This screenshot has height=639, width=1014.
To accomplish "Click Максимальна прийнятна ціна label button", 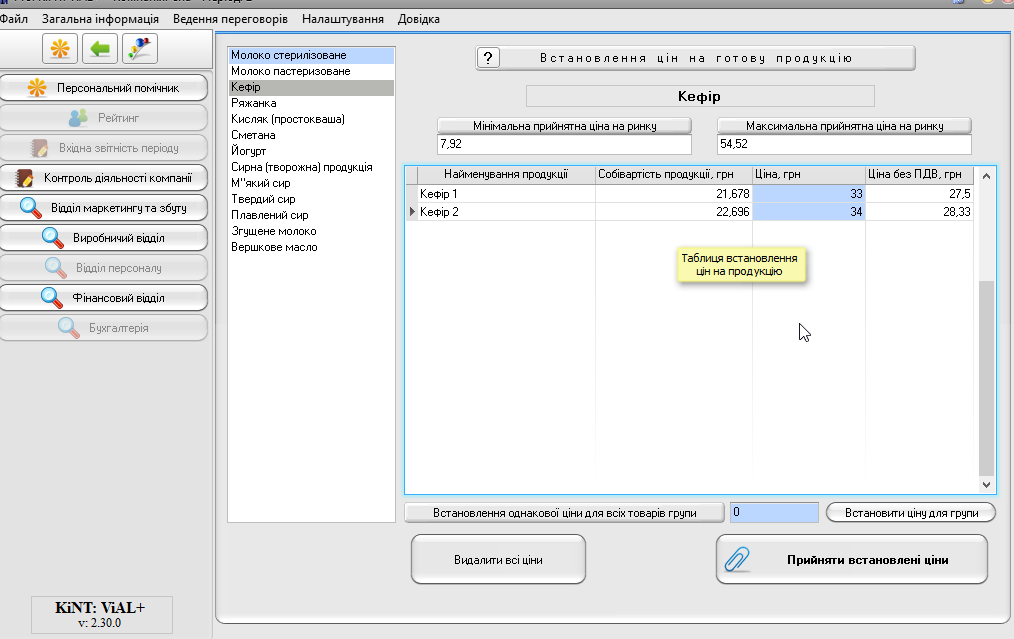I will click(x=844, y=126).
